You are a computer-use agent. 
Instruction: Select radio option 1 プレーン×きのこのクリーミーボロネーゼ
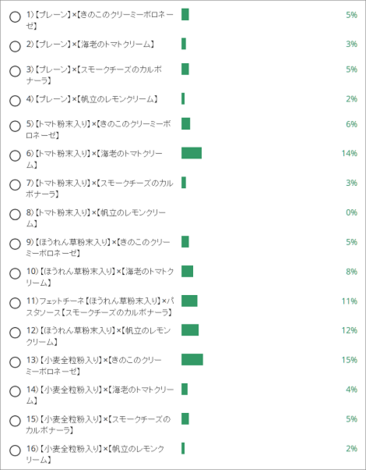pos(15,17)
